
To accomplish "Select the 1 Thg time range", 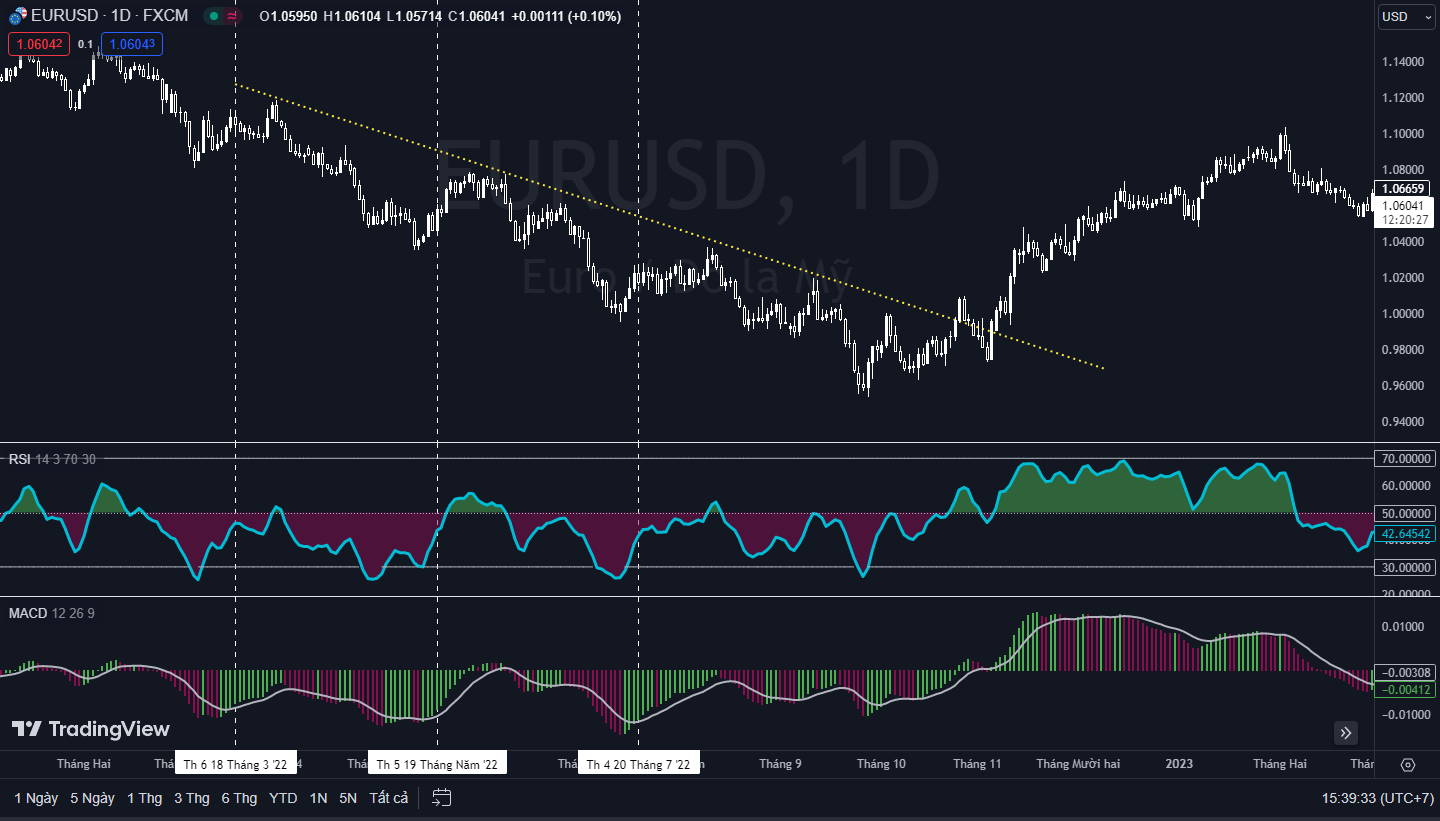I will pyautogui.click(x=144, y=798).
